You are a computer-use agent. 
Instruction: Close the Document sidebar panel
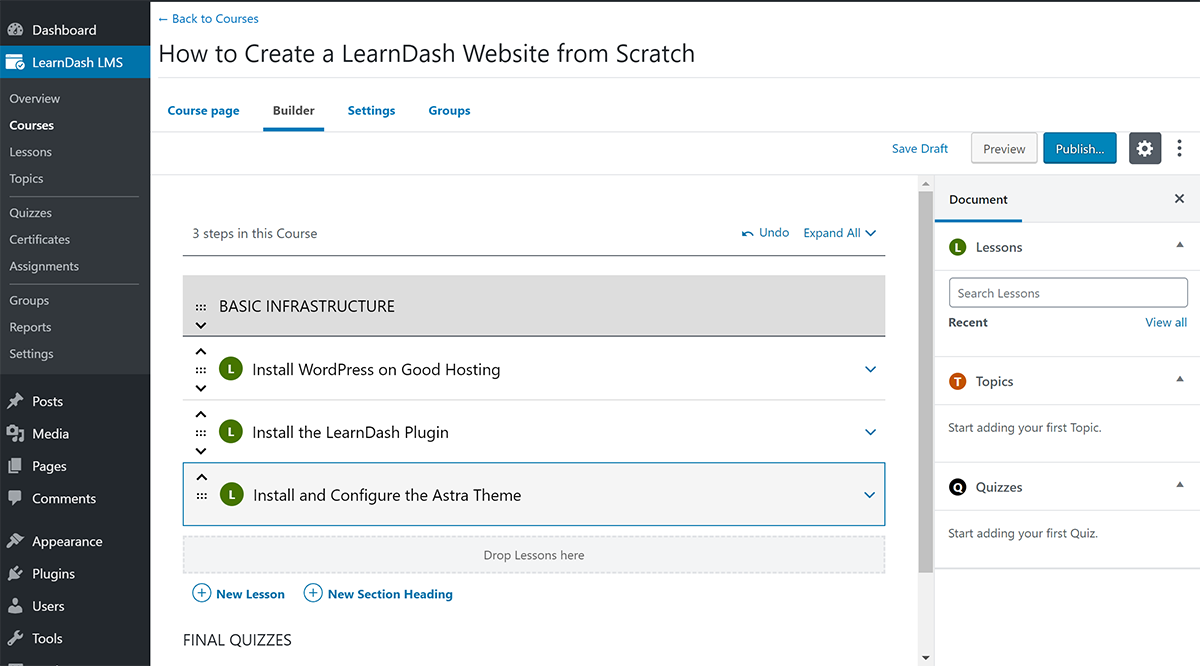point(1179,199)
